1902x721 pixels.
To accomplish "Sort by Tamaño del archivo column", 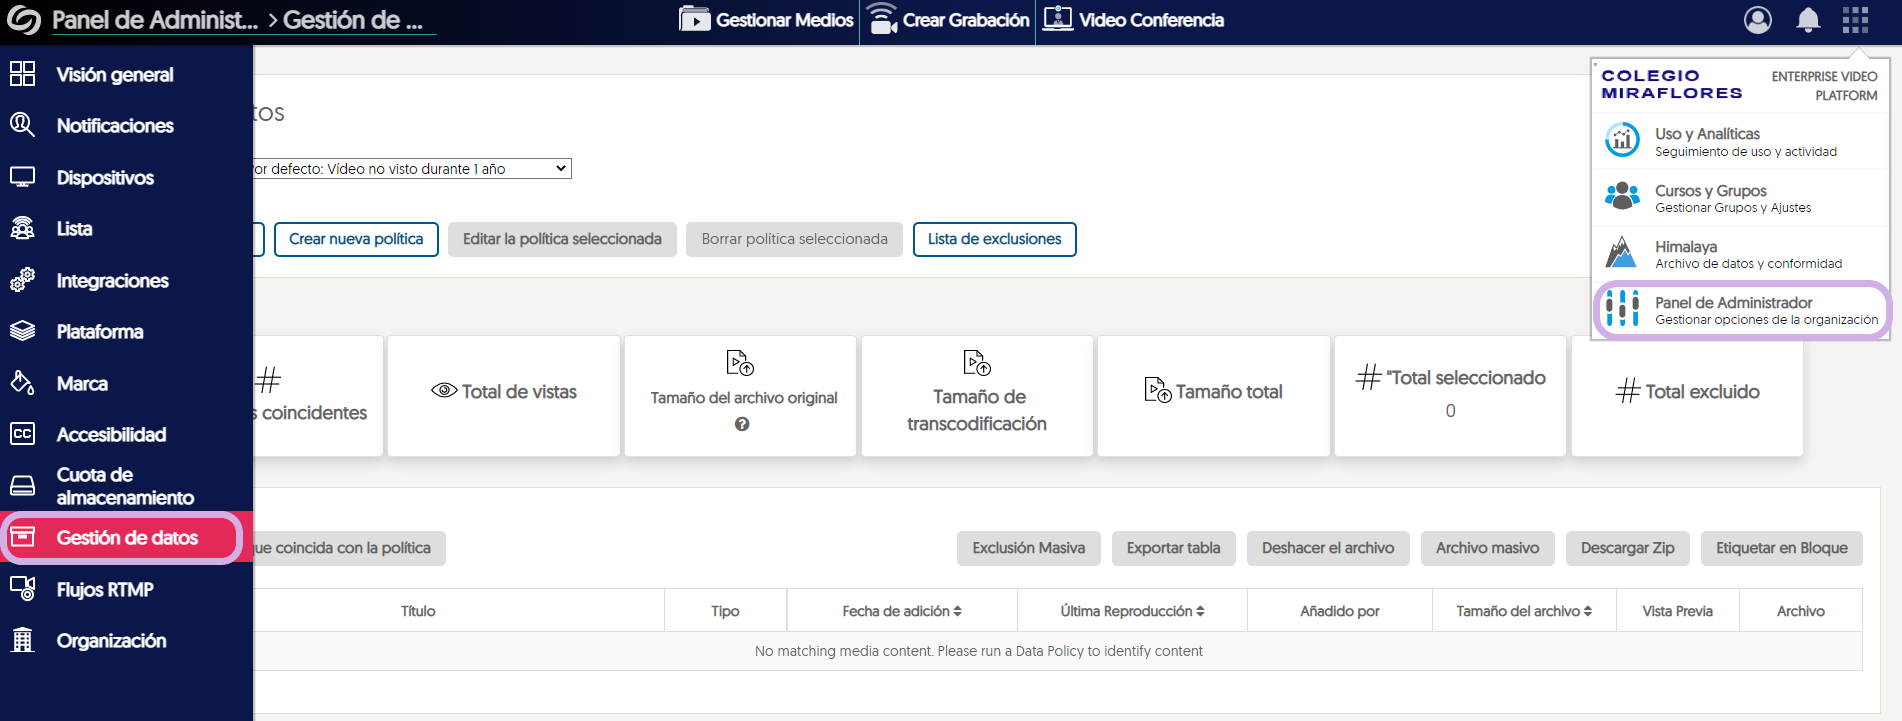I will pos(1523,611).
